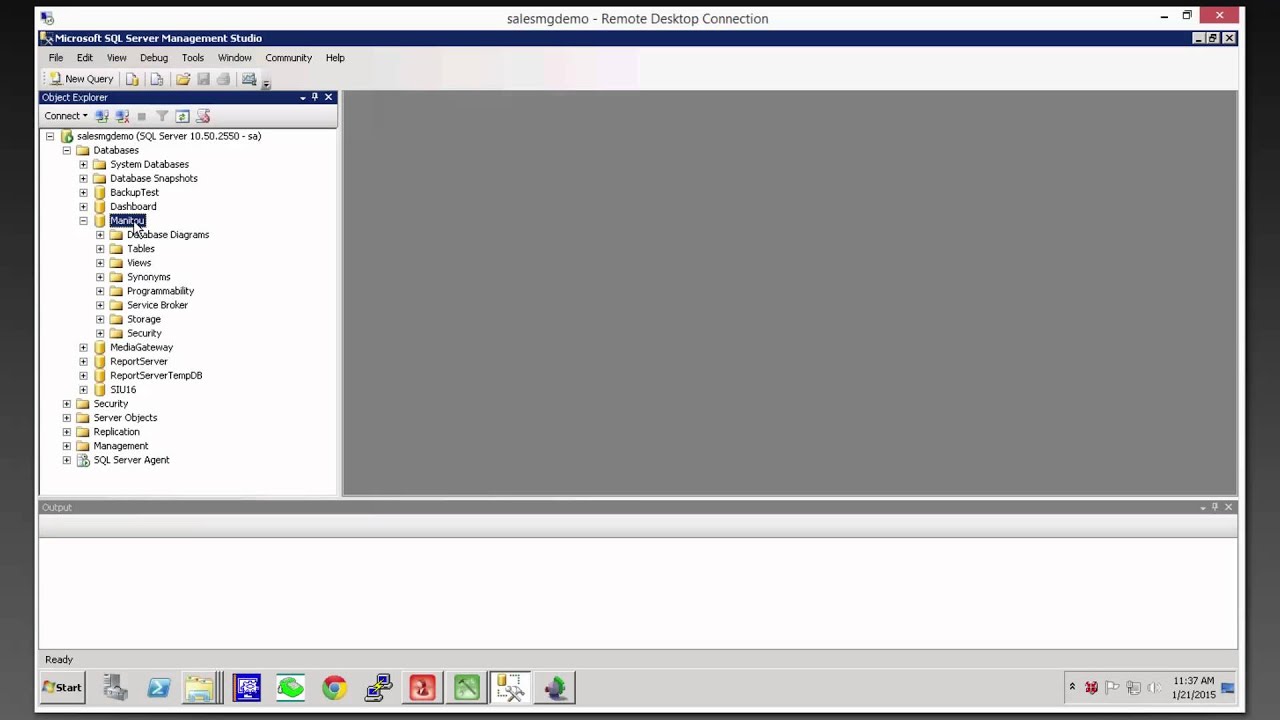Expand the Tables folder under Manitou
Viewport: 1280px width, 720px height.
click(100, 248)
